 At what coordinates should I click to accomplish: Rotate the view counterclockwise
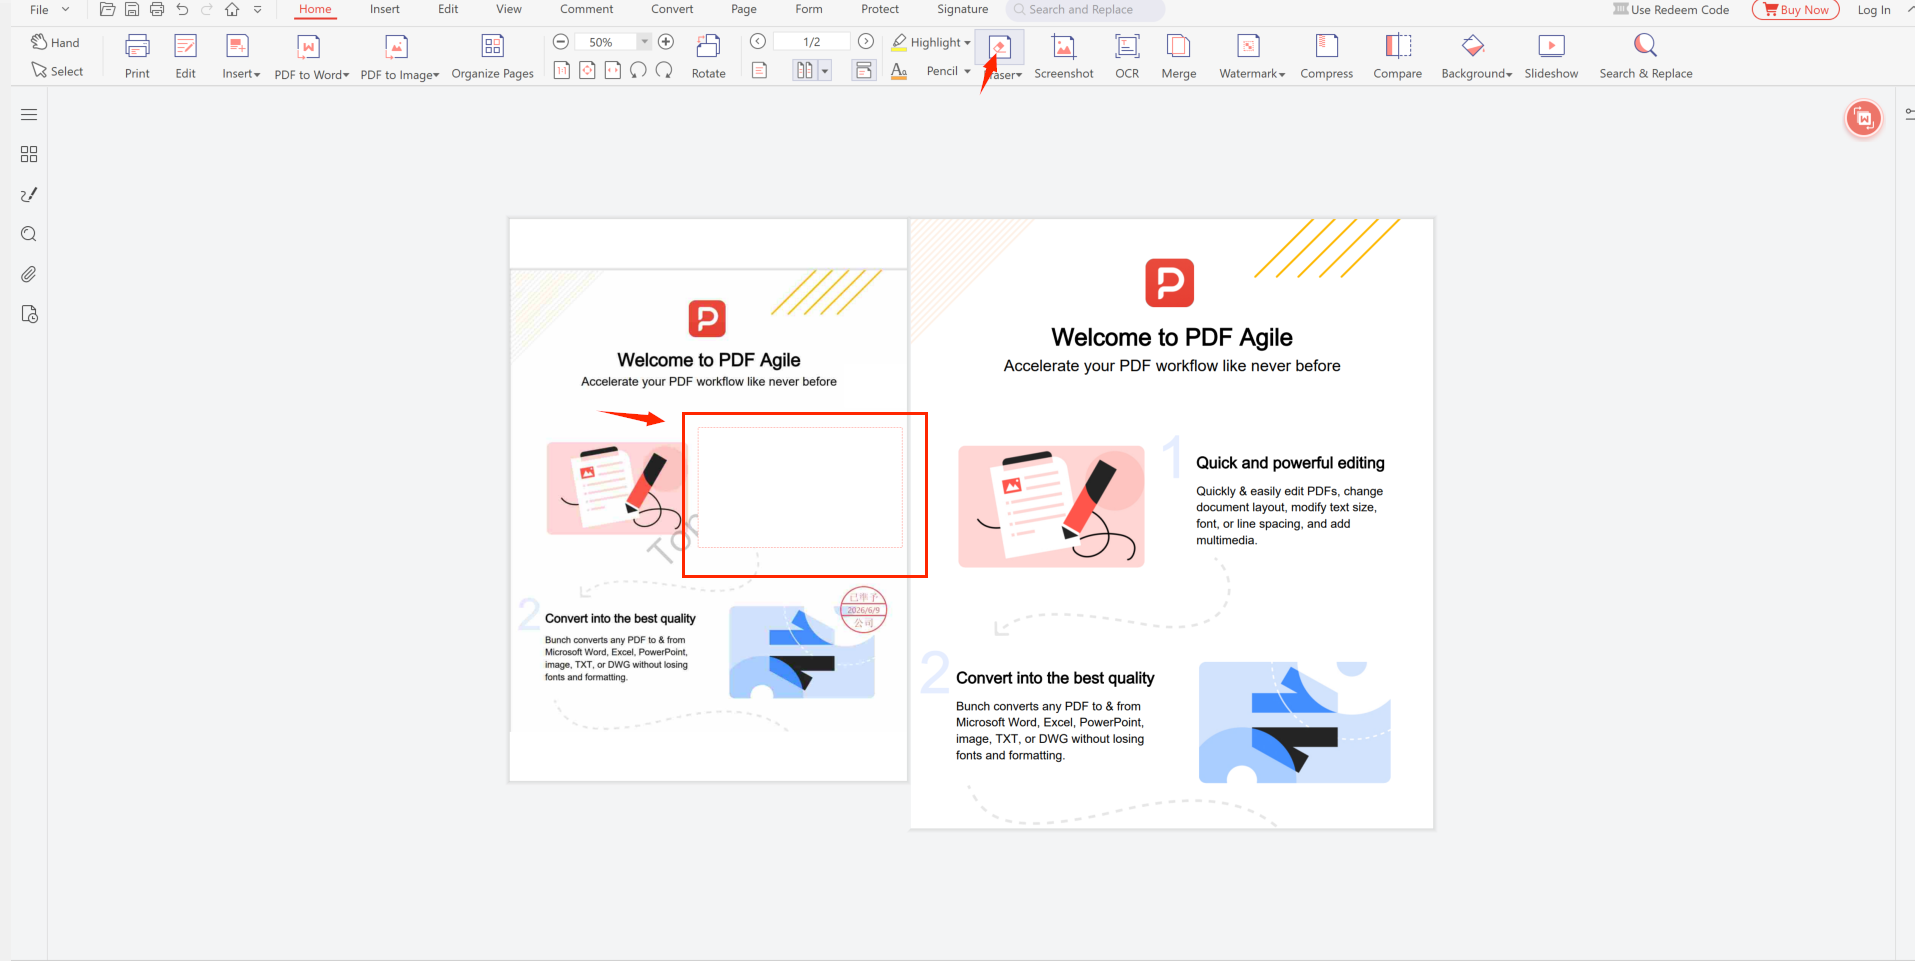(x=638, y=70)
